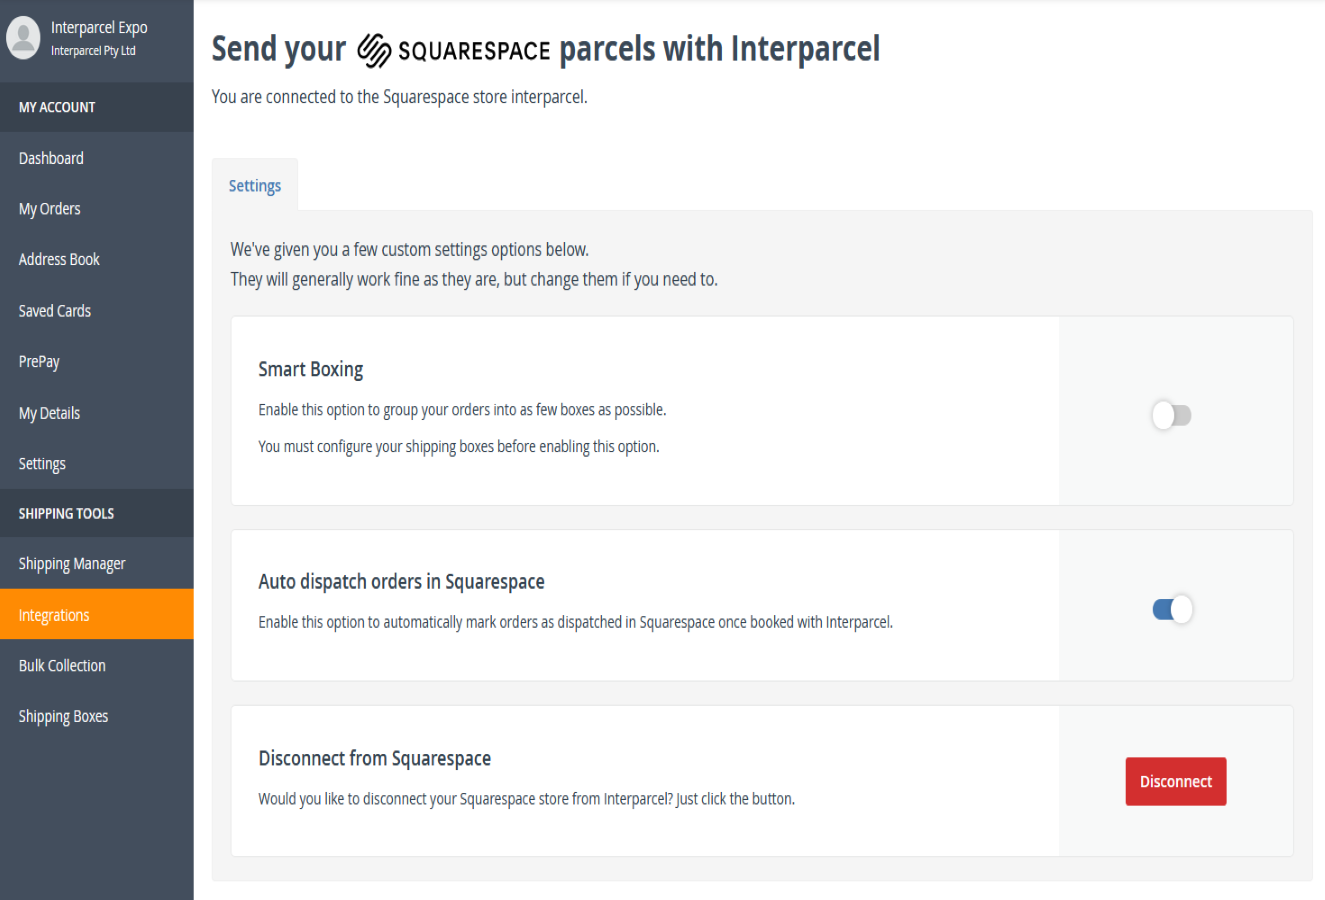Switch to the Settings tab

(254, 185)
